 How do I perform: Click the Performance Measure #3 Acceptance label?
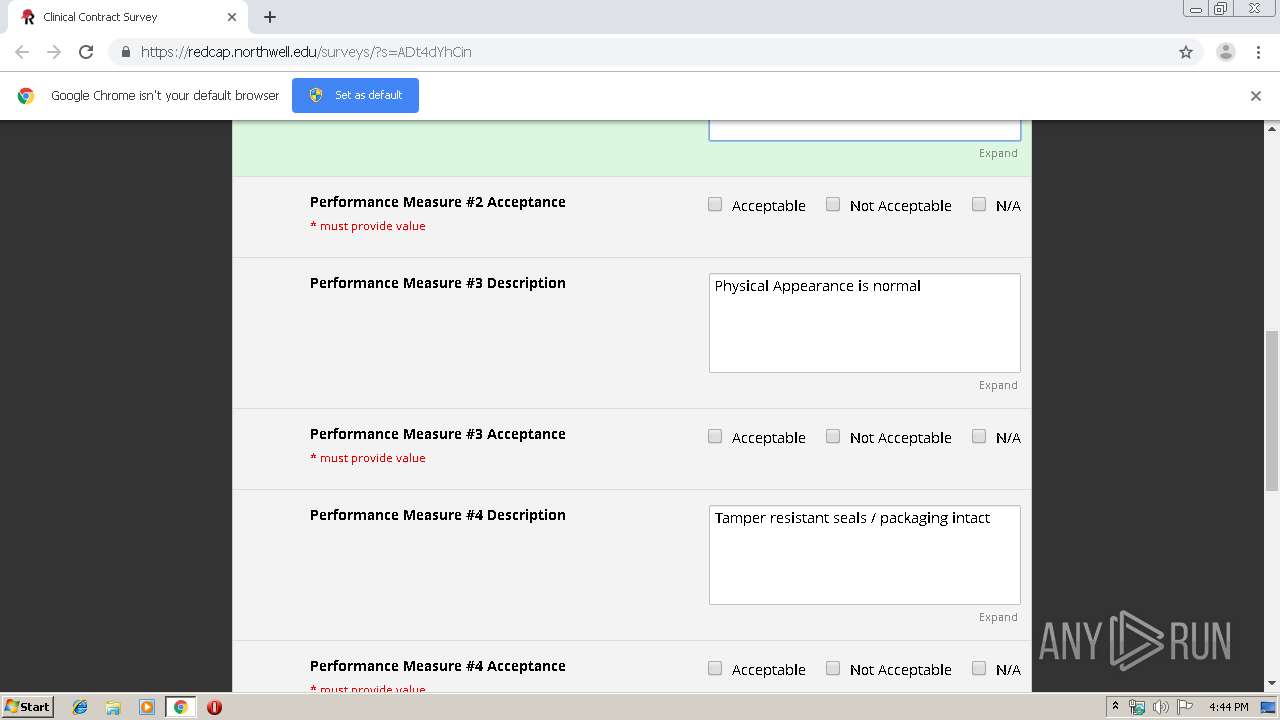[438, 434]
